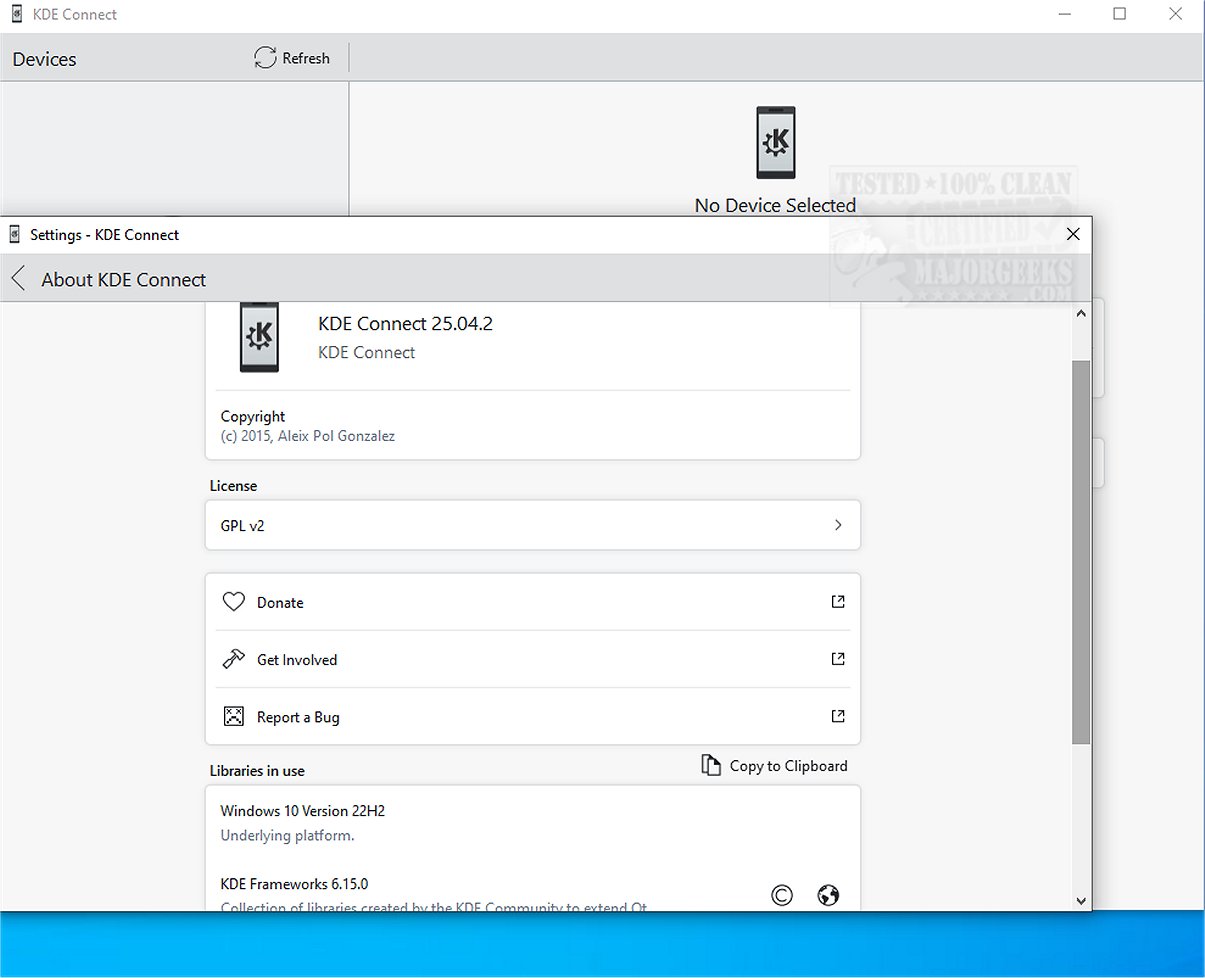Click the Copy to Clipboard icon
1205x978 pixels.
click(x=711, y=765)
